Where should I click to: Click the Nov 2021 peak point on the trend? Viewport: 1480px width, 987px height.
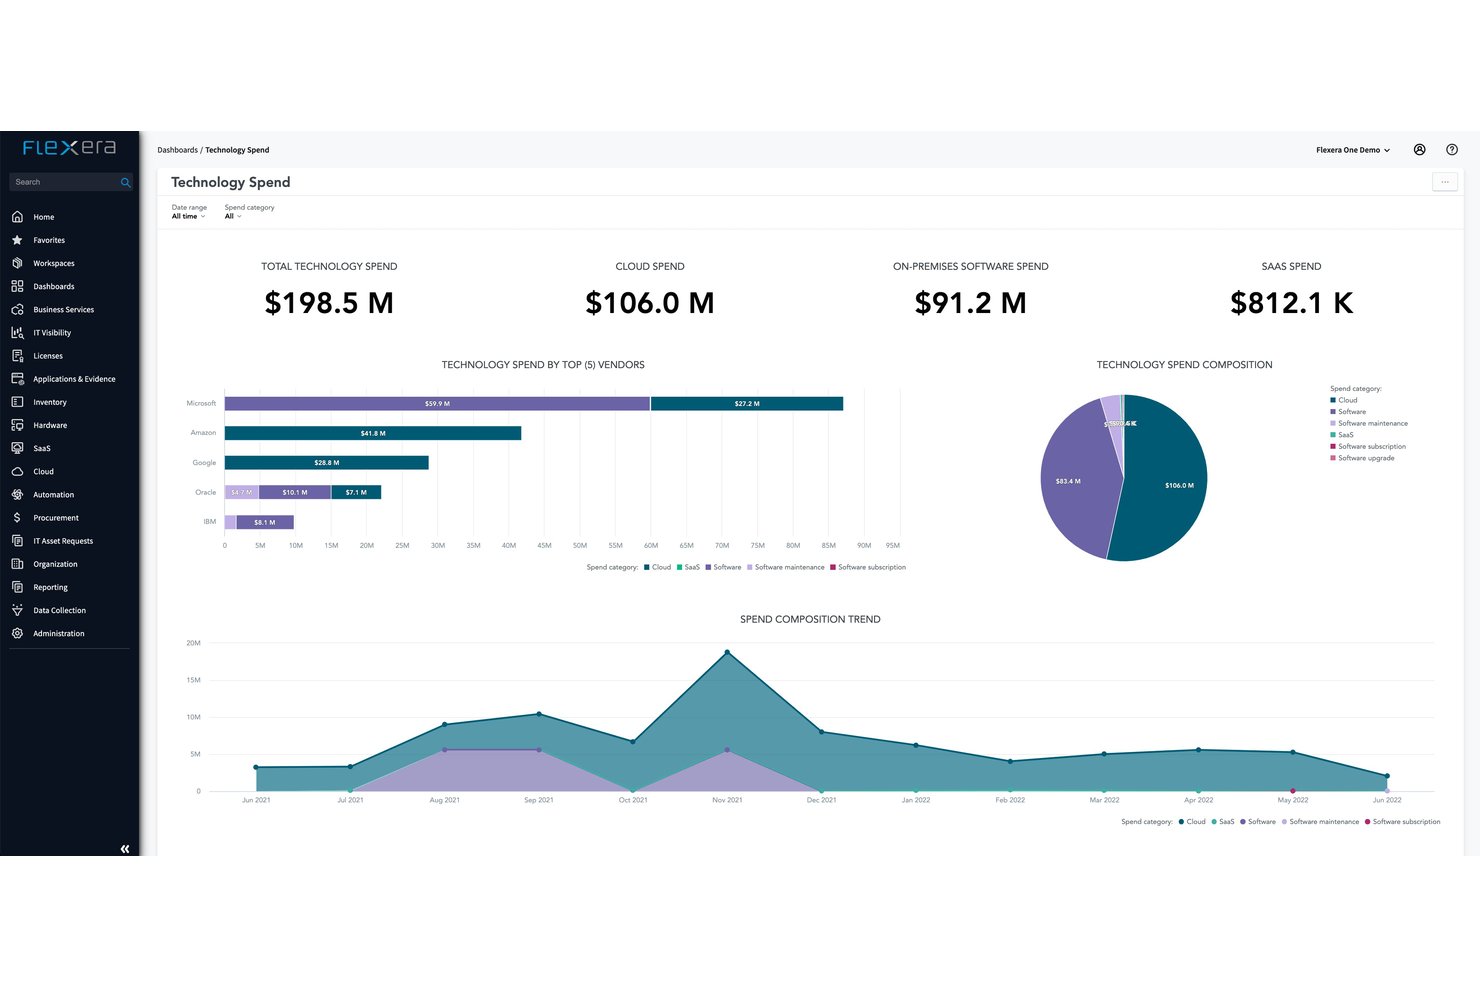[727, 652]
